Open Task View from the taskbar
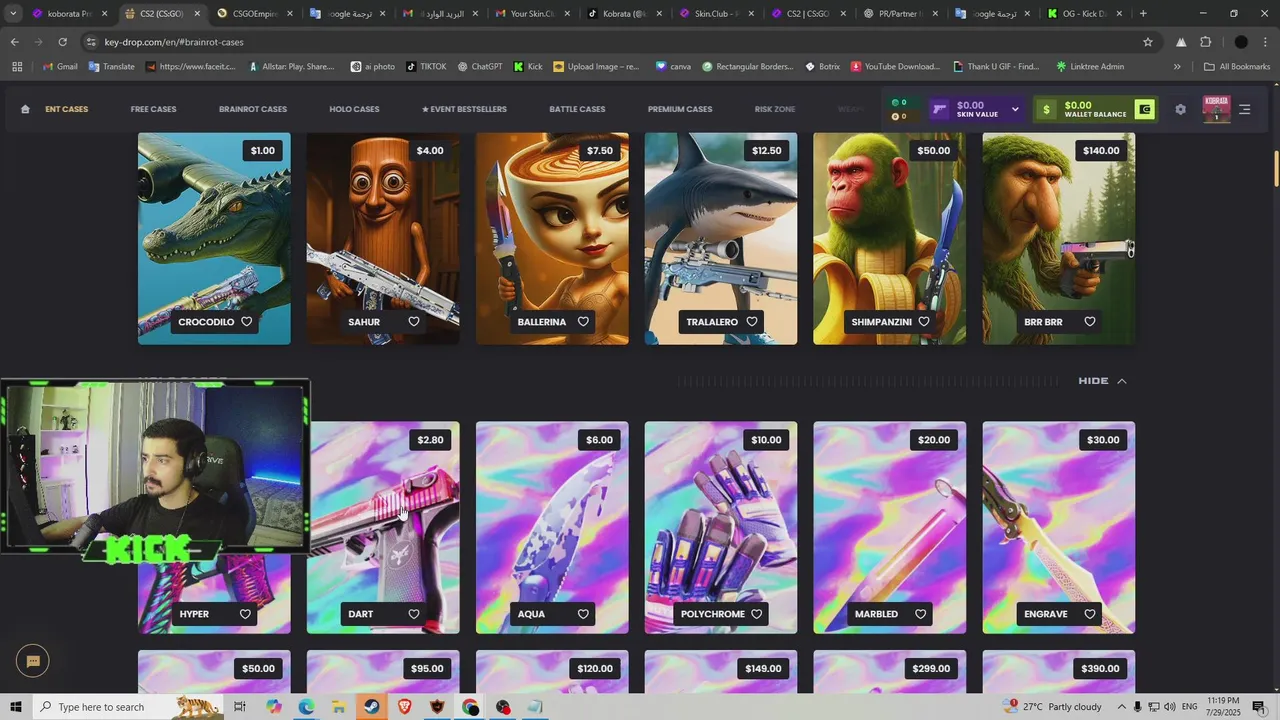Screen dimensions: 1280x720 click(x=240, y=707)
